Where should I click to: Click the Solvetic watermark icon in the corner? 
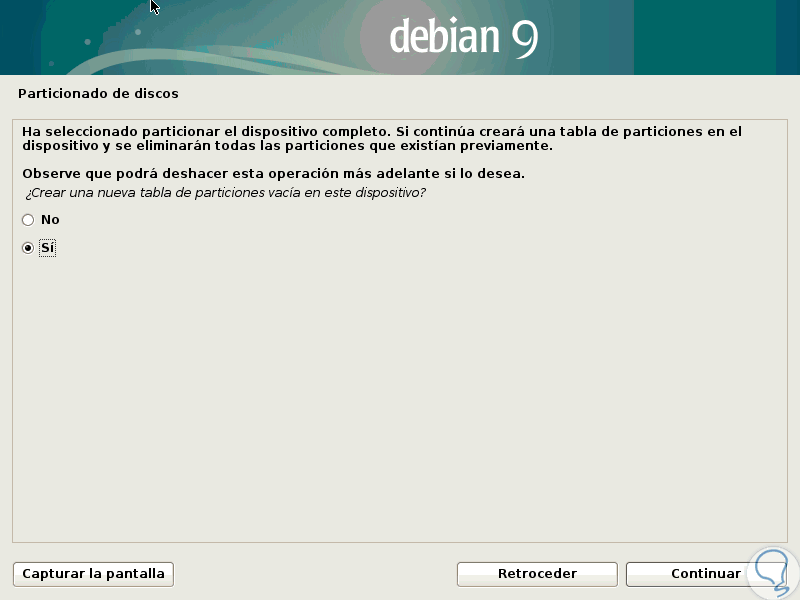772,573
